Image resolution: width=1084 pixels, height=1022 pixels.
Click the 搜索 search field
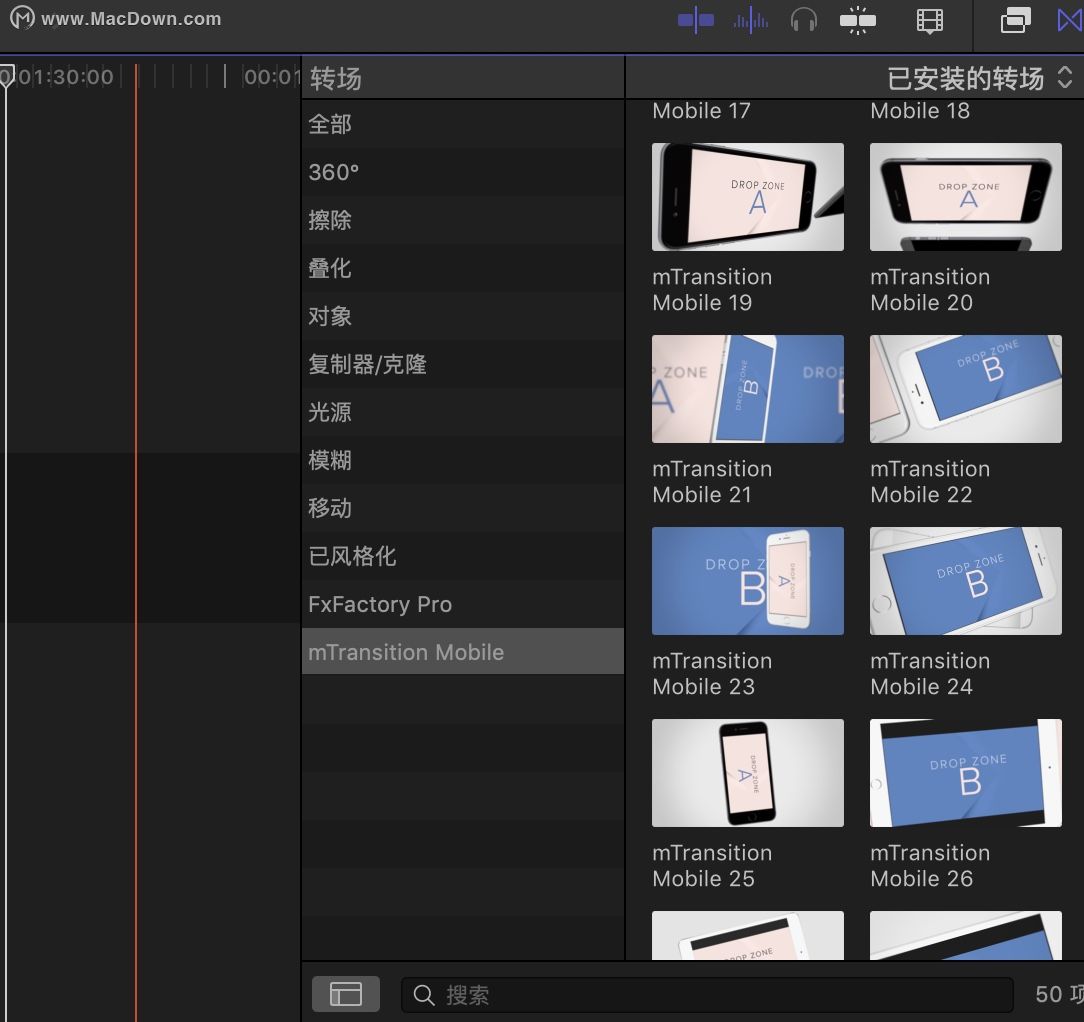707,995
